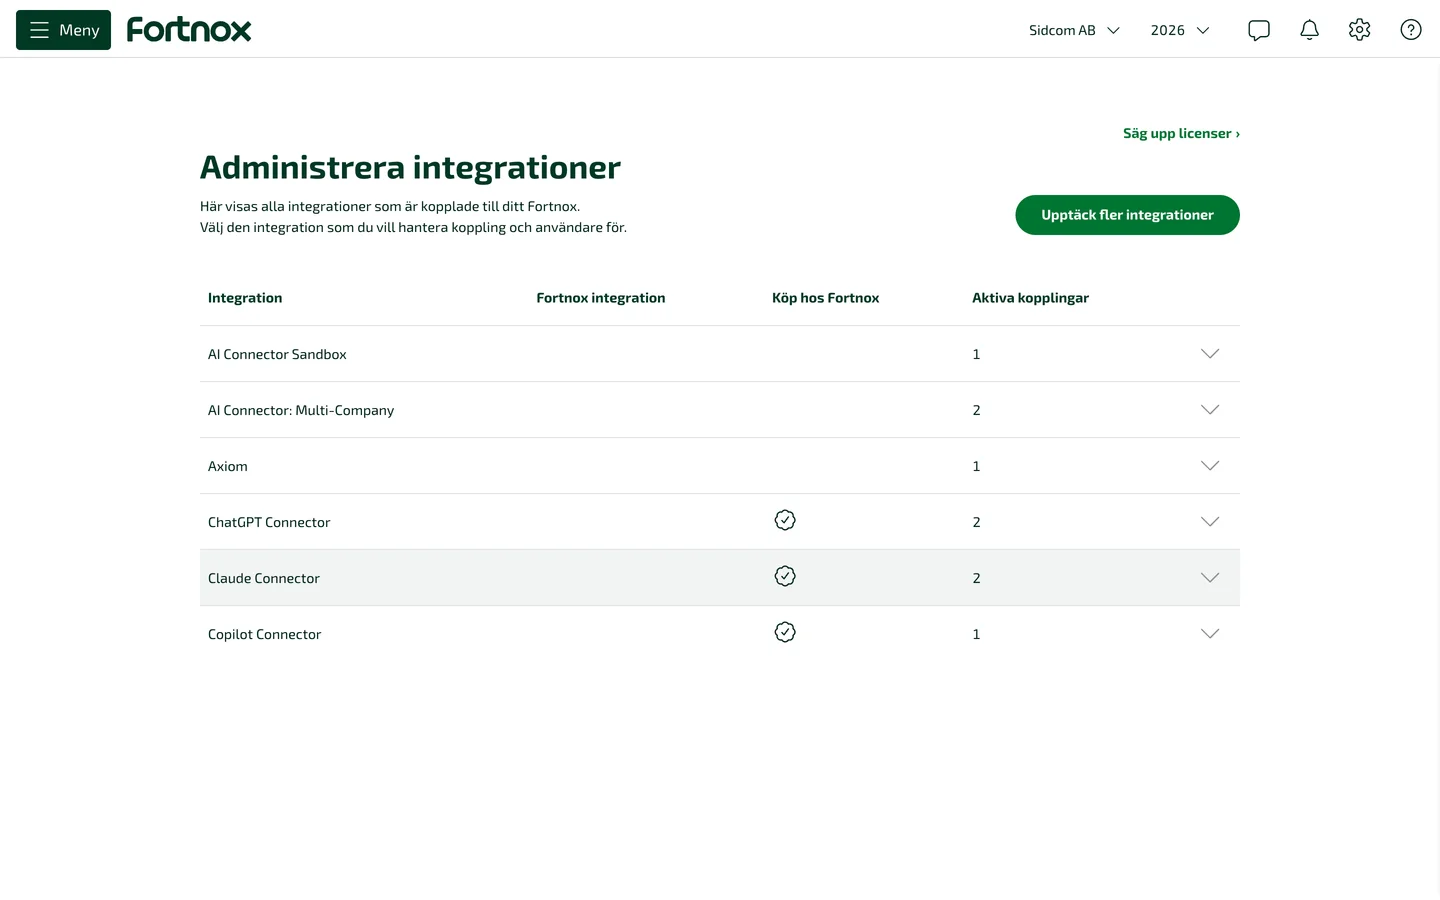Open Säg upp licenser link
The width and height of the screenshot is (1440, 900).
pyautogui.click(x=1181, y=133)
